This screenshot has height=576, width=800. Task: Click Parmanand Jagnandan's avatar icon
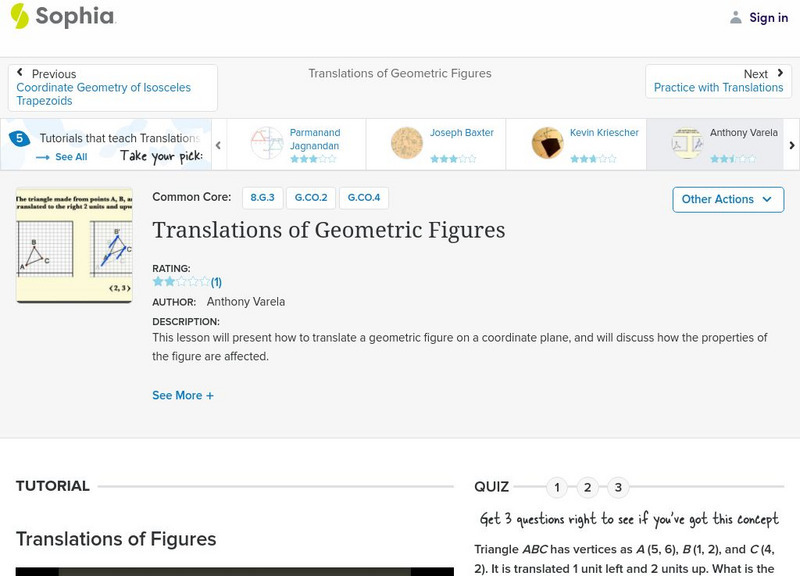267,144
